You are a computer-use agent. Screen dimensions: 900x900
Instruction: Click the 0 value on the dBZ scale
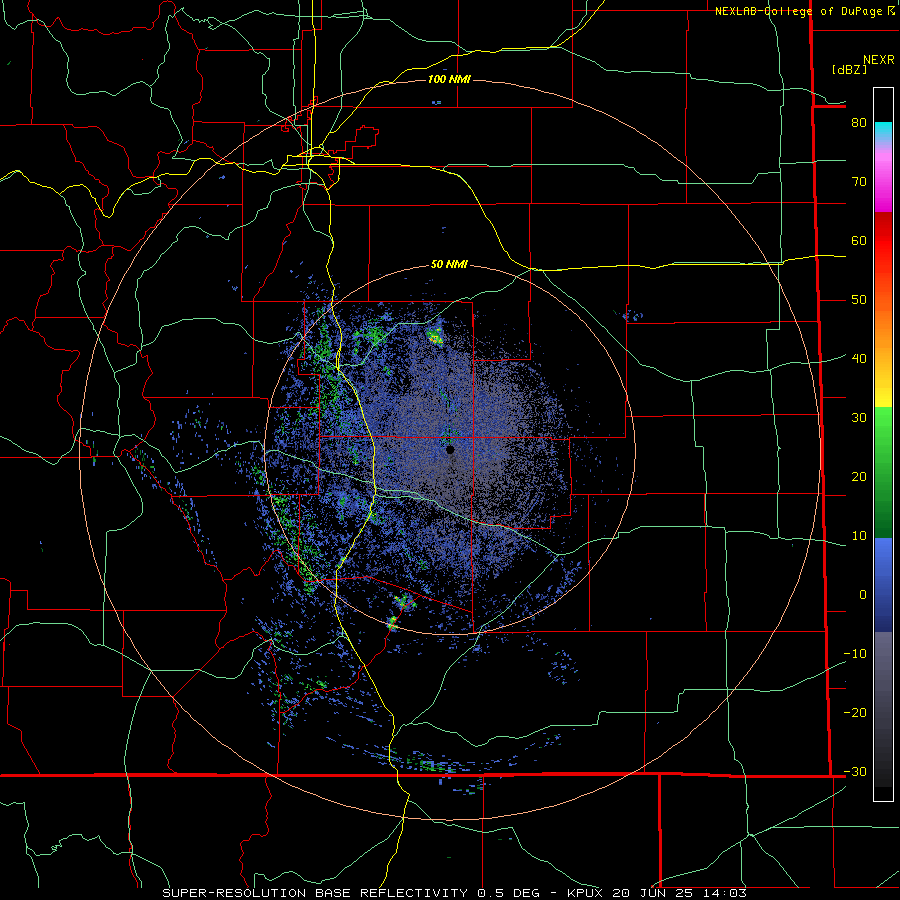click(863, 595)
